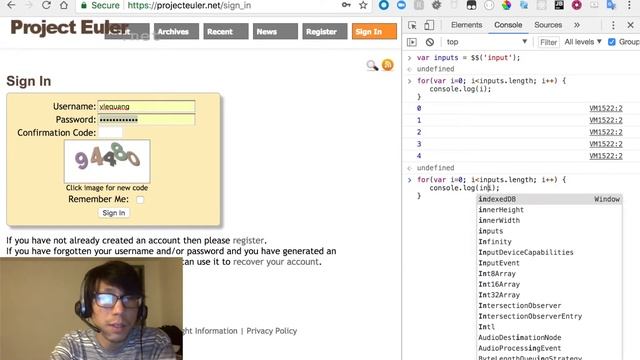Go back with browser back arrow
This screenshot has width=640, height=360.
click(x=11, y=5)
